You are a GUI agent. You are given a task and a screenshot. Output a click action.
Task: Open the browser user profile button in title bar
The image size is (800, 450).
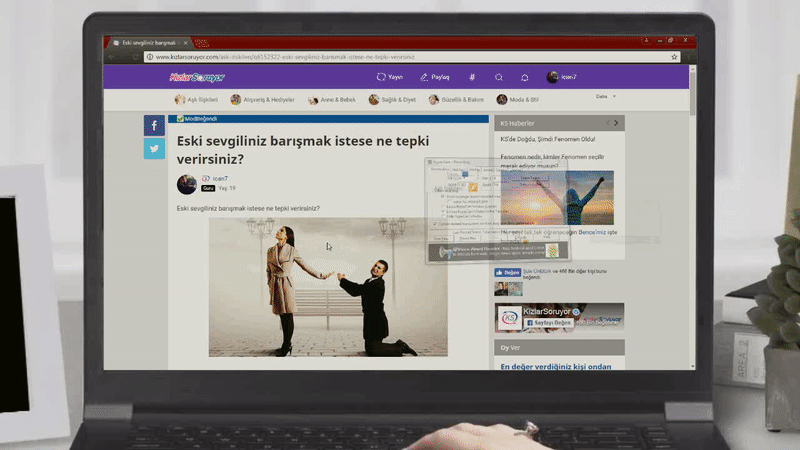[x=646, y=40]
